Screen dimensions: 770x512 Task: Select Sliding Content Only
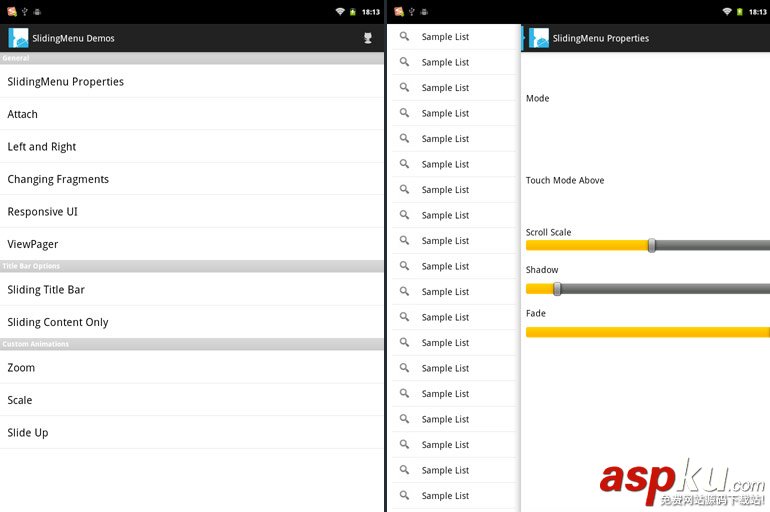(x=58, y=322)
